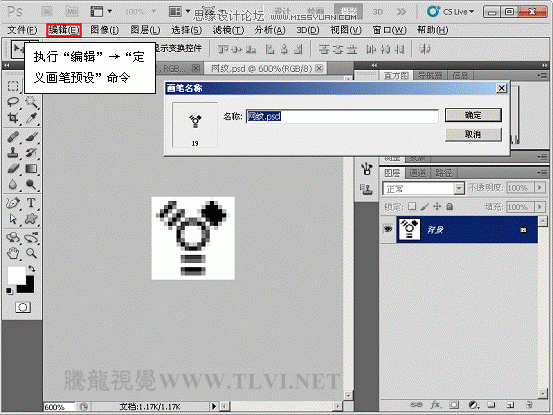The height and width of the screenshot is (415, 553).
Task: Switch to 导航器 tab
Action: [430, 75]
